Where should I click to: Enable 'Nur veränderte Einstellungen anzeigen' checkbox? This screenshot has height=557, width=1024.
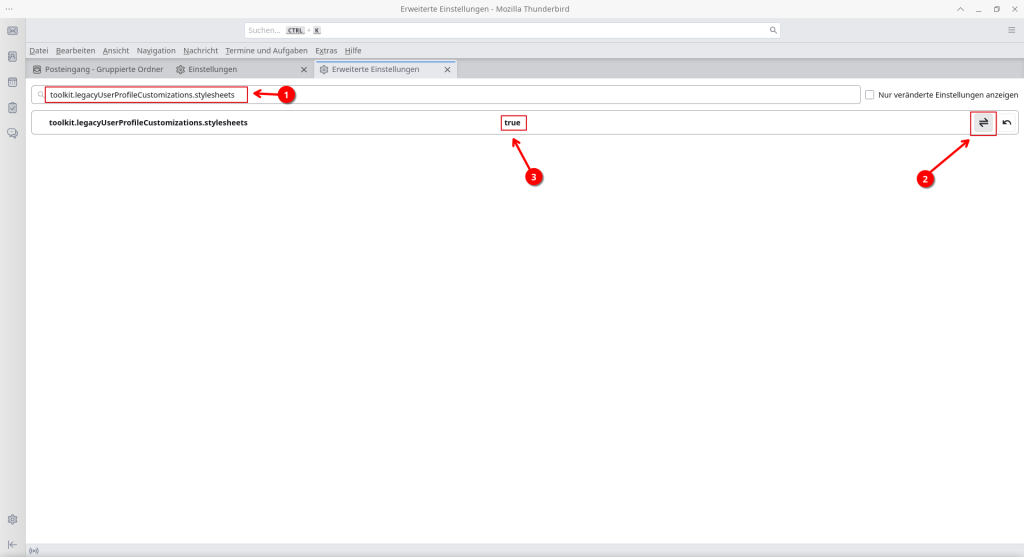870,95
